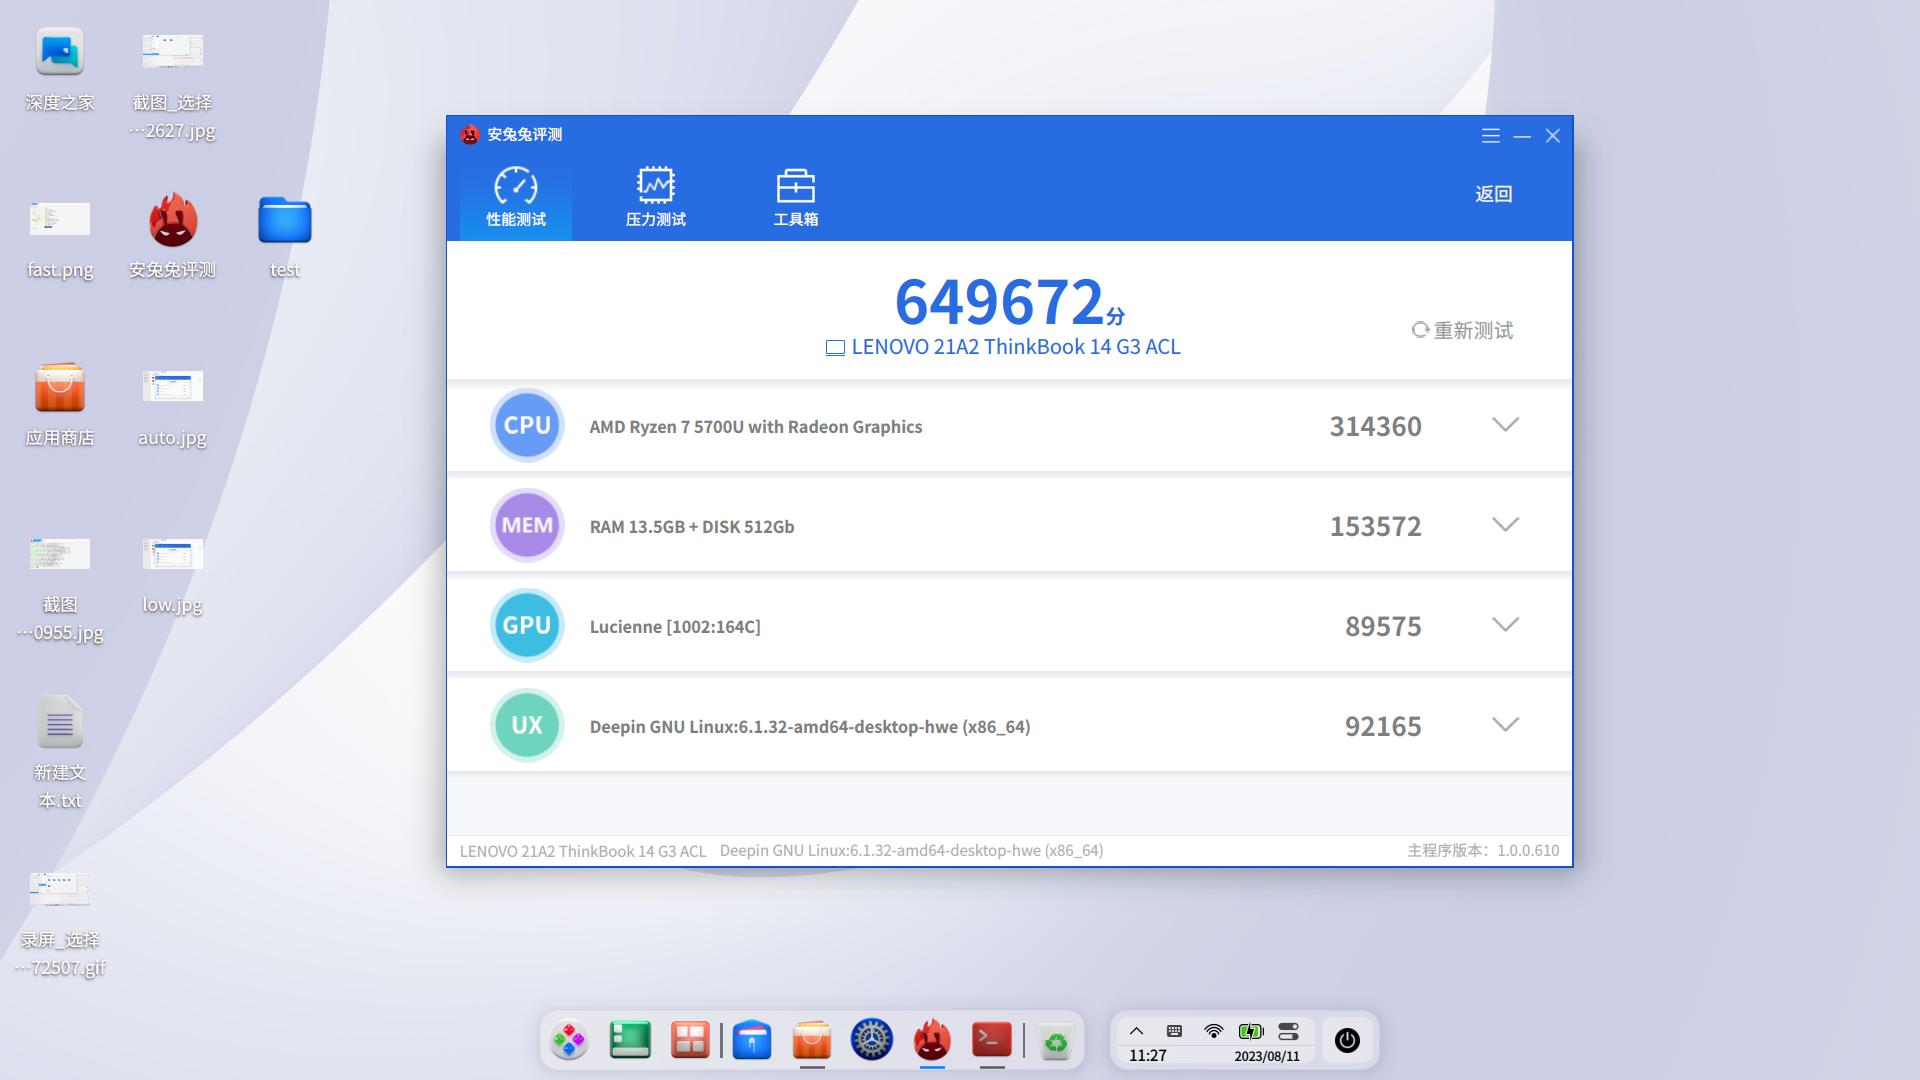Image resolution: width=1920 pixels, height=1080 pixels.
Task: Open the 安兔兔评测 desktop shortcut icon
Action: 172,221
